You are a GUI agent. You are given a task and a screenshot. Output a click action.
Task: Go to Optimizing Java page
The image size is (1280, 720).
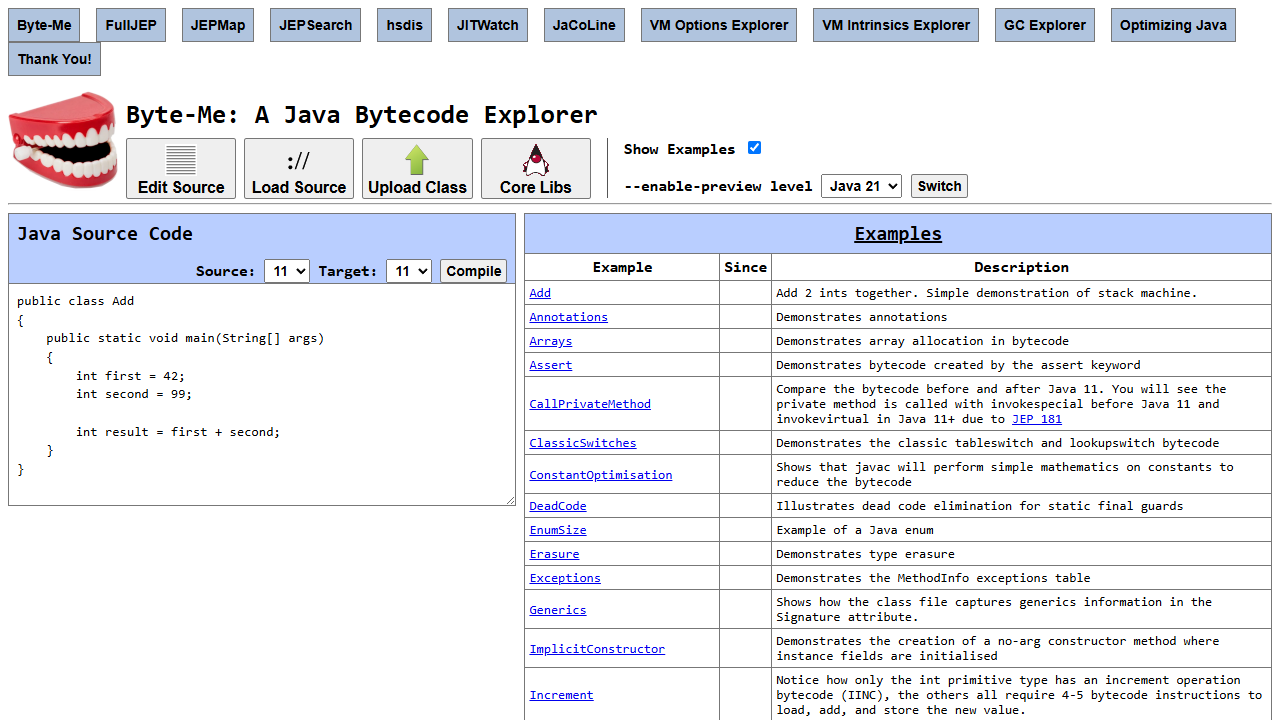pyautogui.click(x=1173, y=25)
